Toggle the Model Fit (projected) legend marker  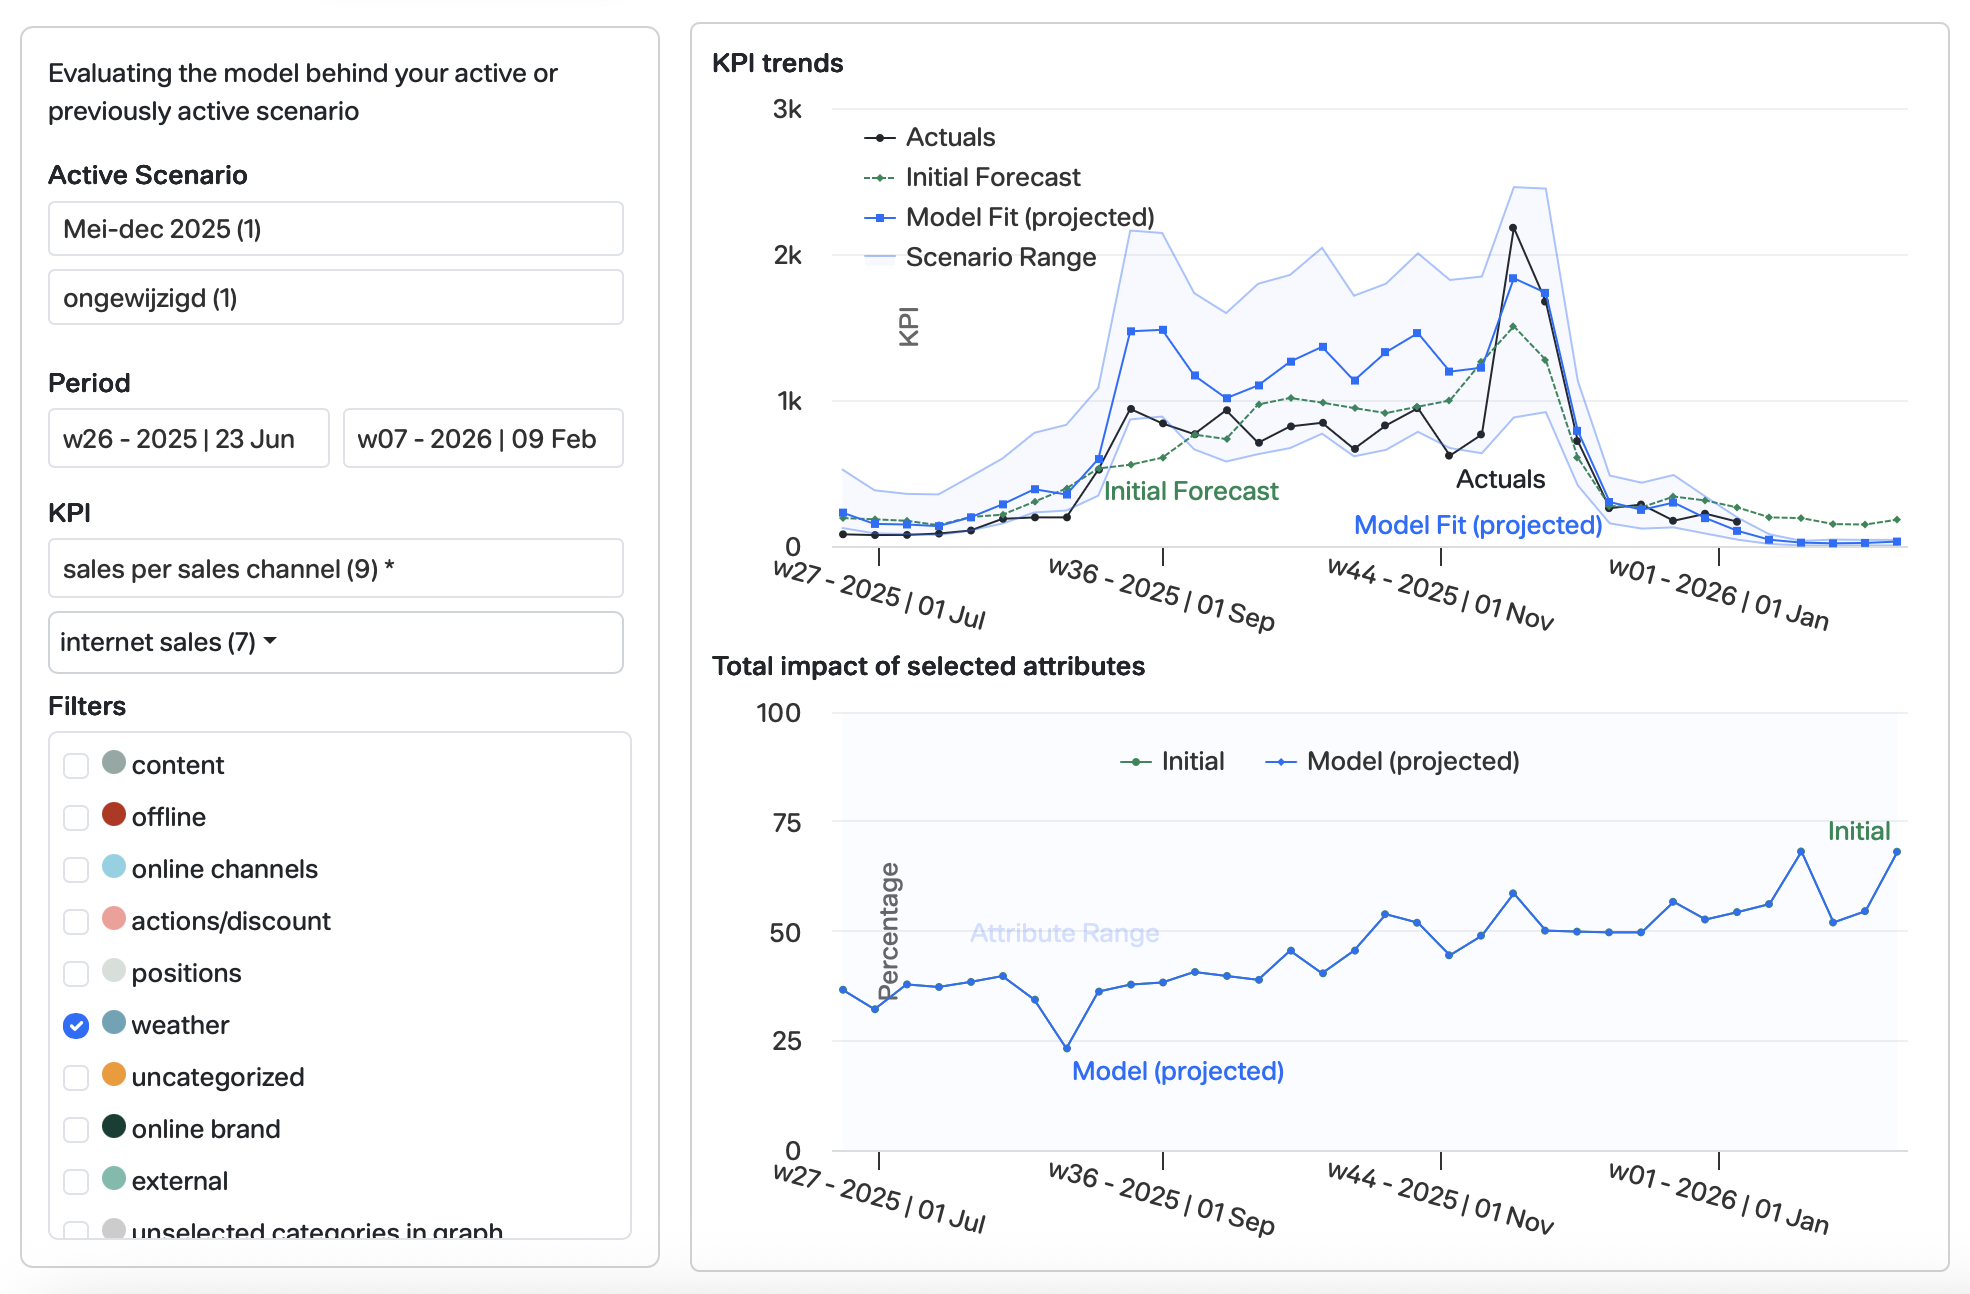[879, 218]
